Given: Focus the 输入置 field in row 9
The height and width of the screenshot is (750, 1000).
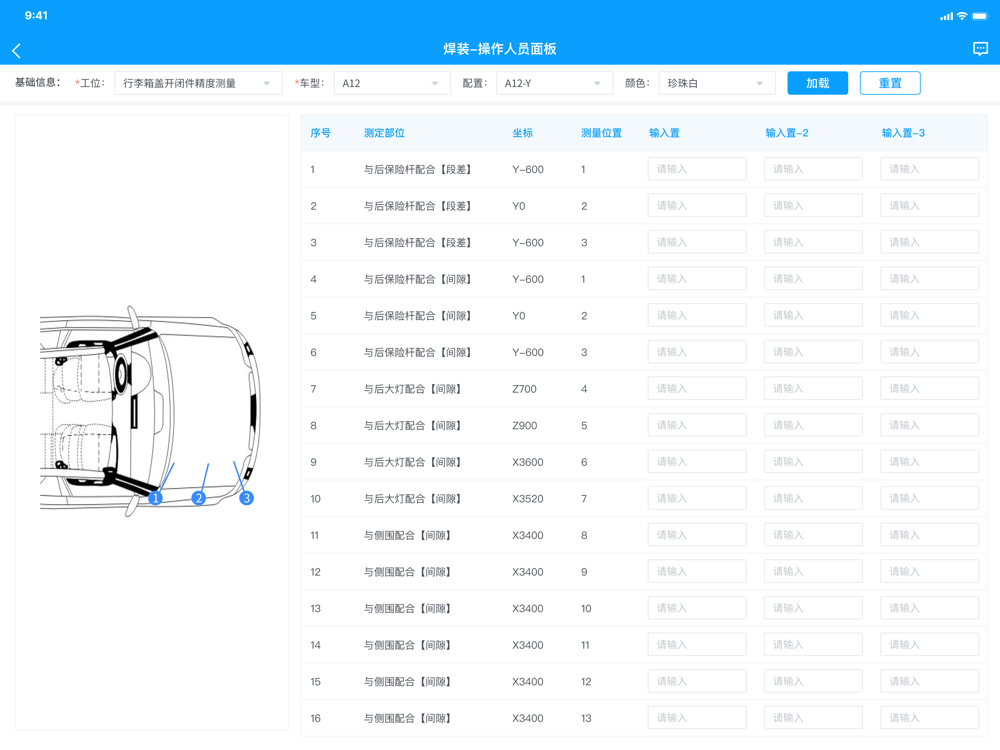Looking at the screenshot, I should point(697,462).
